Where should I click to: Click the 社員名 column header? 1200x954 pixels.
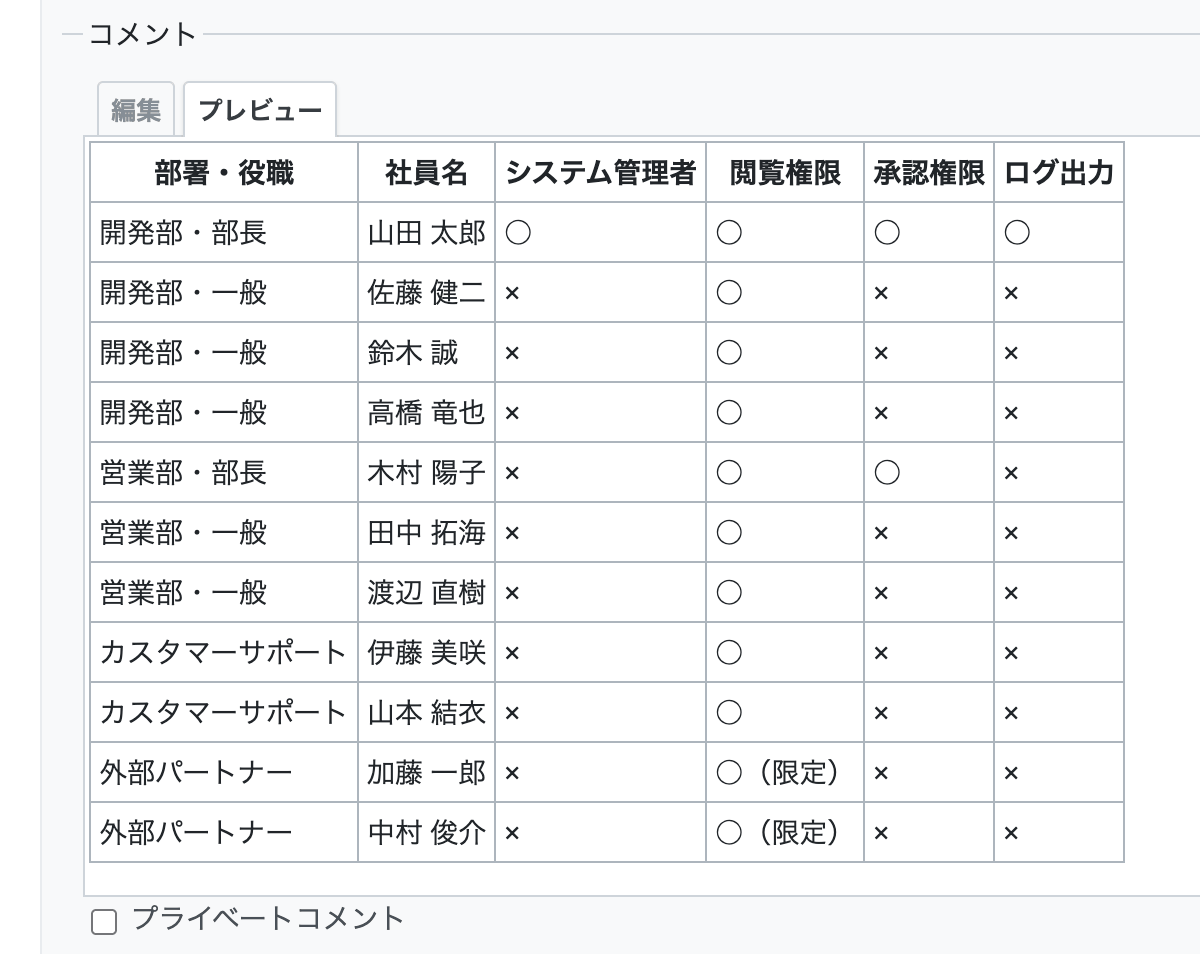[427, 173]
